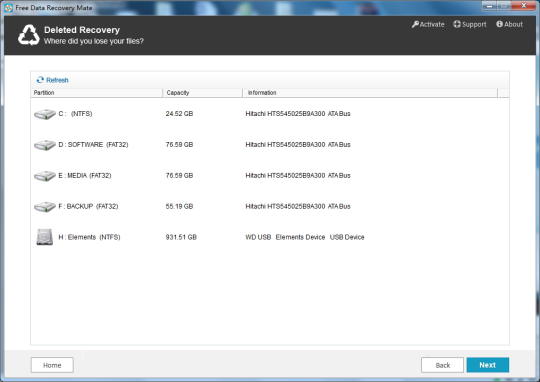Click the 55.19 GB capacity value
540x382 pixels.
point(179,206)
